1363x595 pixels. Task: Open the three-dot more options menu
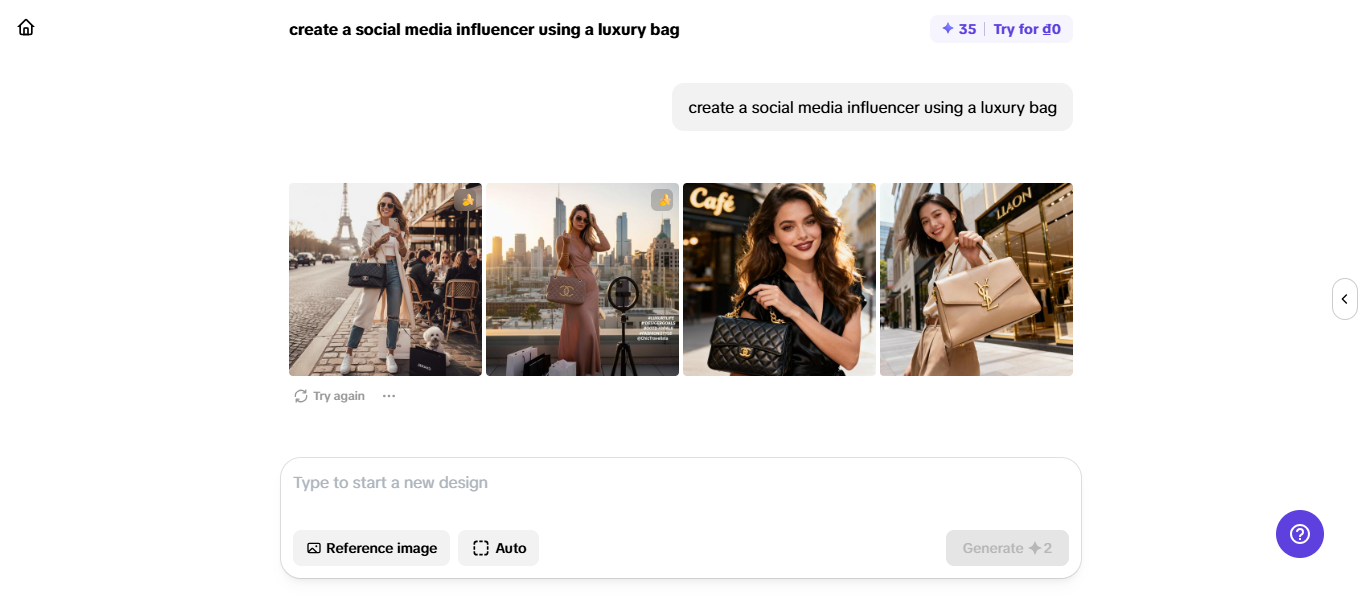pos(389,396)
